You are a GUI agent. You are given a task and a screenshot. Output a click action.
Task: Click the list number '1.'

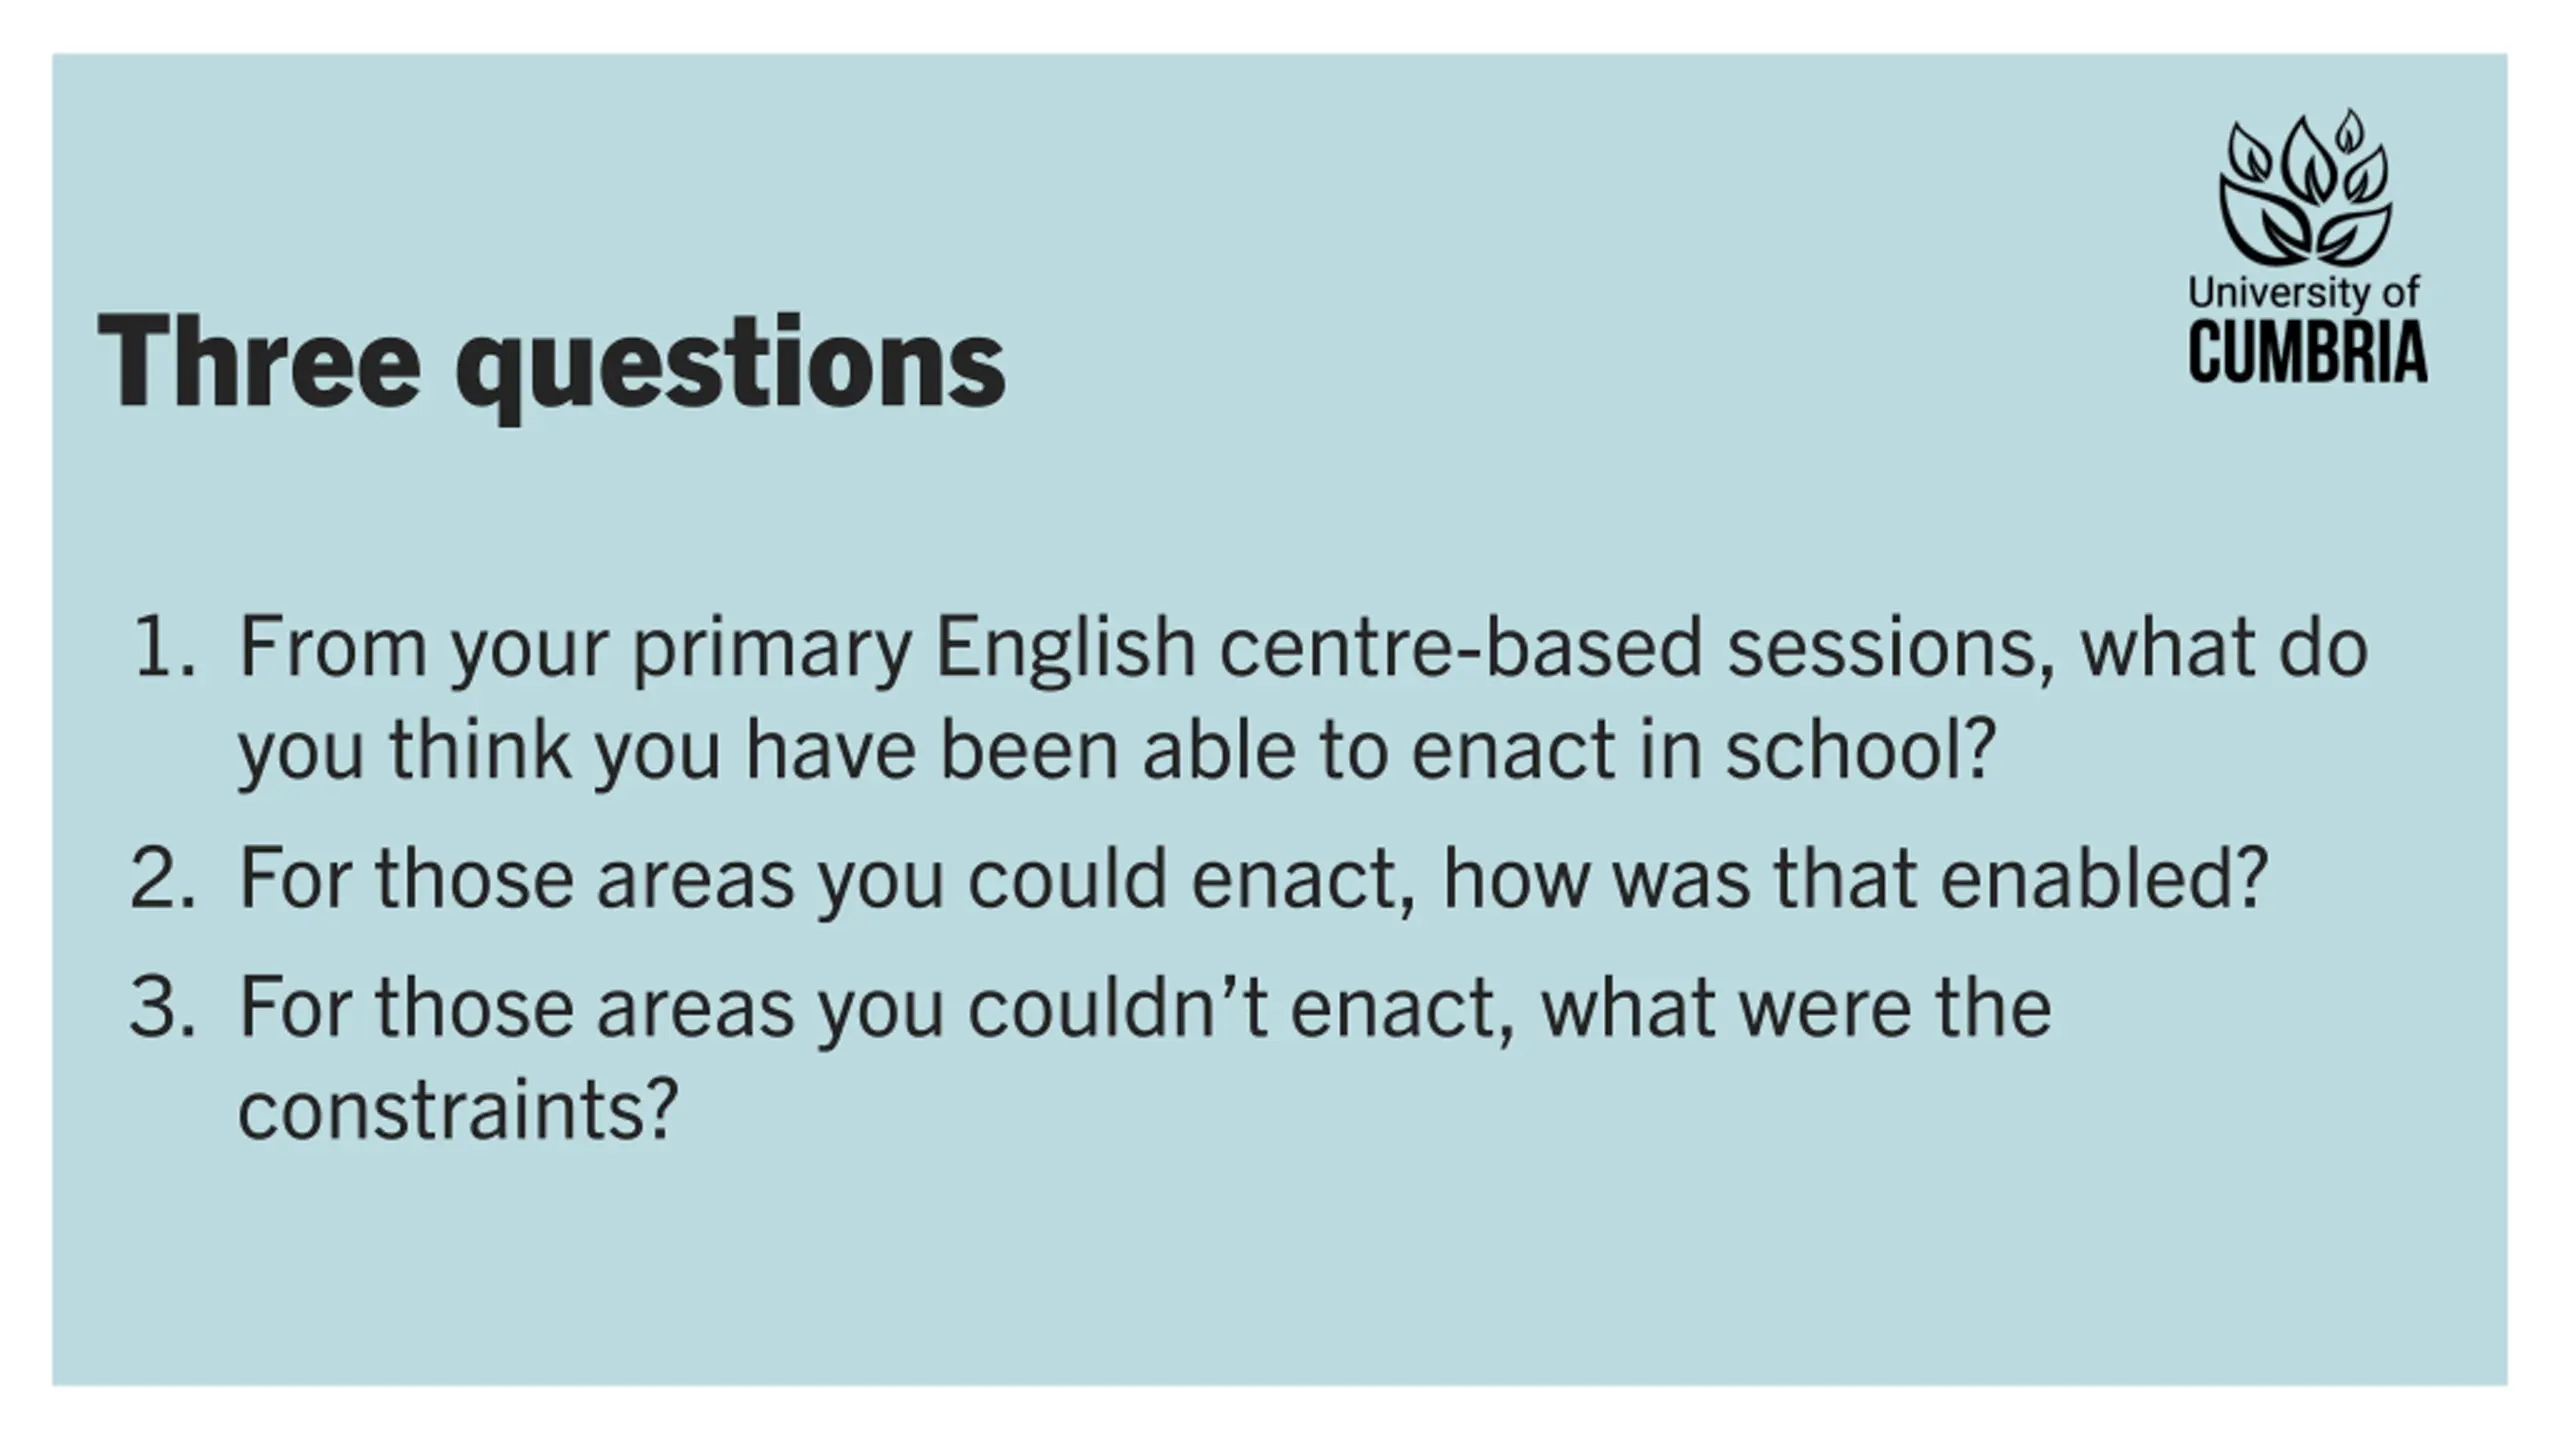pos(166,647)
